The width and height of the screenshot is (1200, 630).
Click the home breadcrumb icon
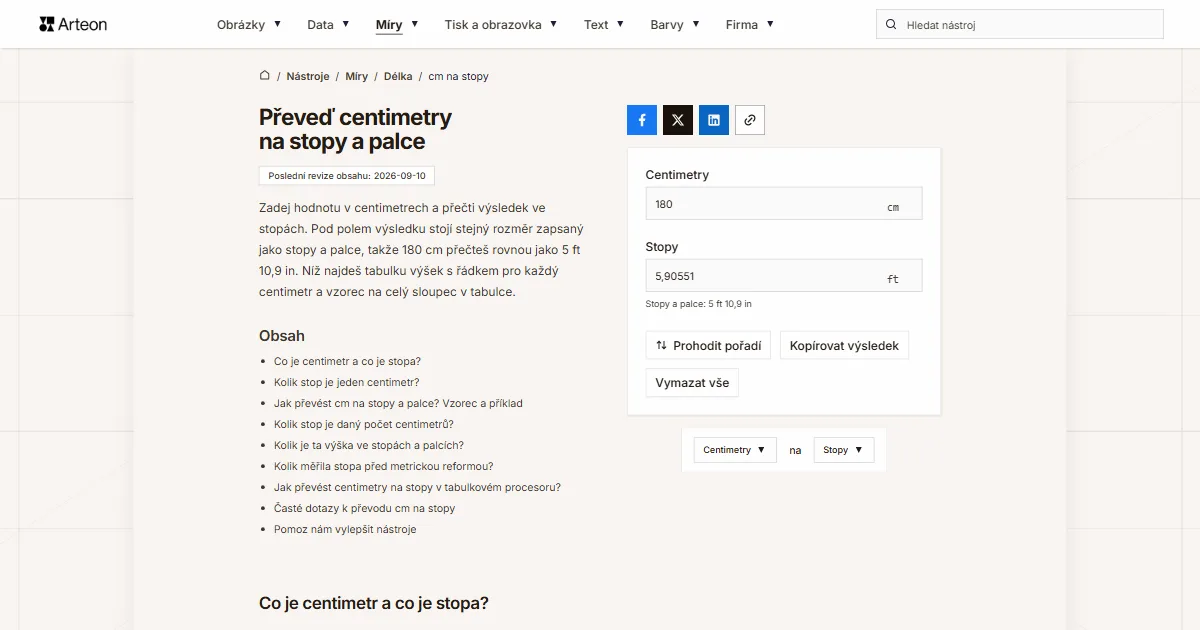coord(265,76)
